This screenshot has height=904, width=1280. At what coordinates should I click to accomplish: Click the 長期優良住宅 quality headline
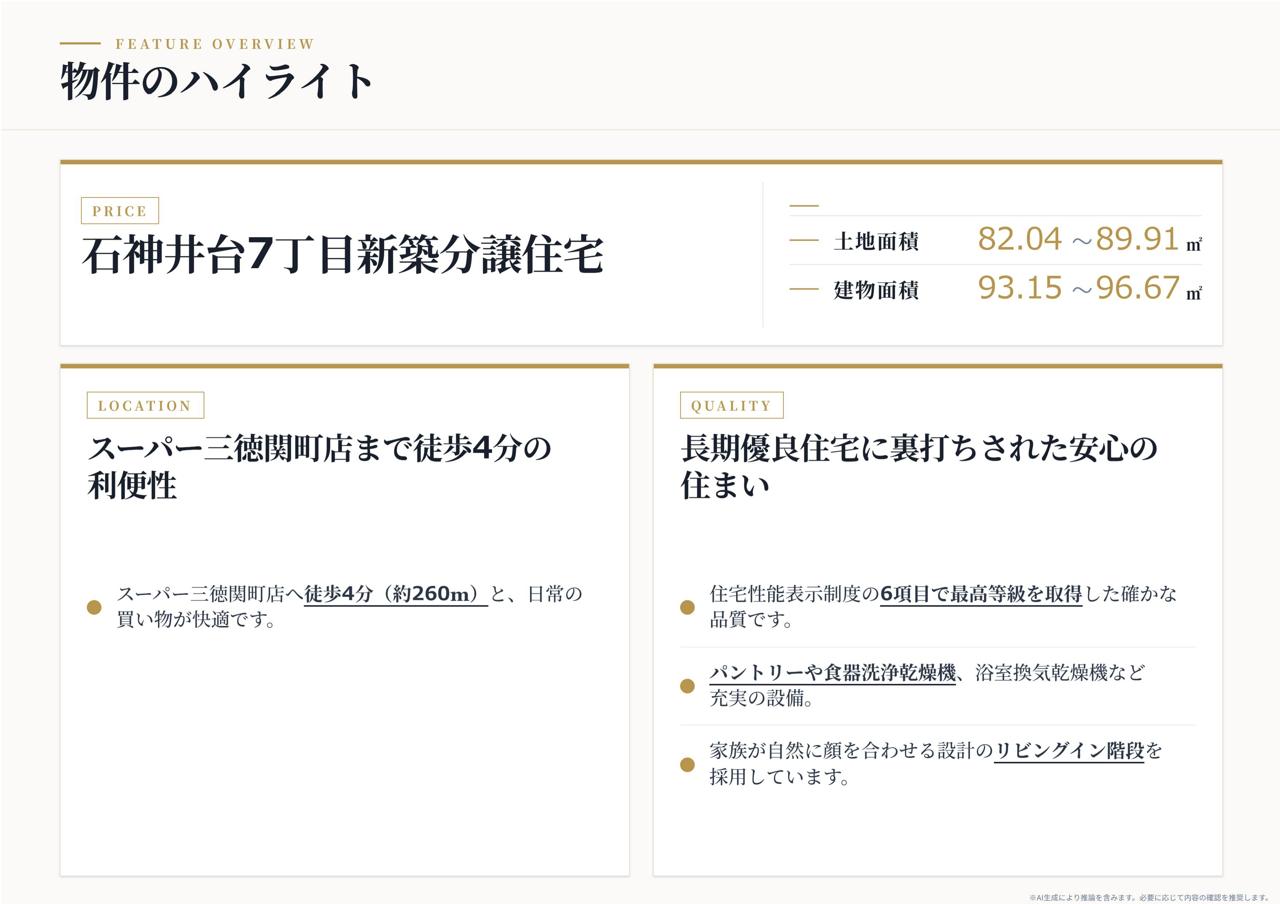click(x=919, y=467)
